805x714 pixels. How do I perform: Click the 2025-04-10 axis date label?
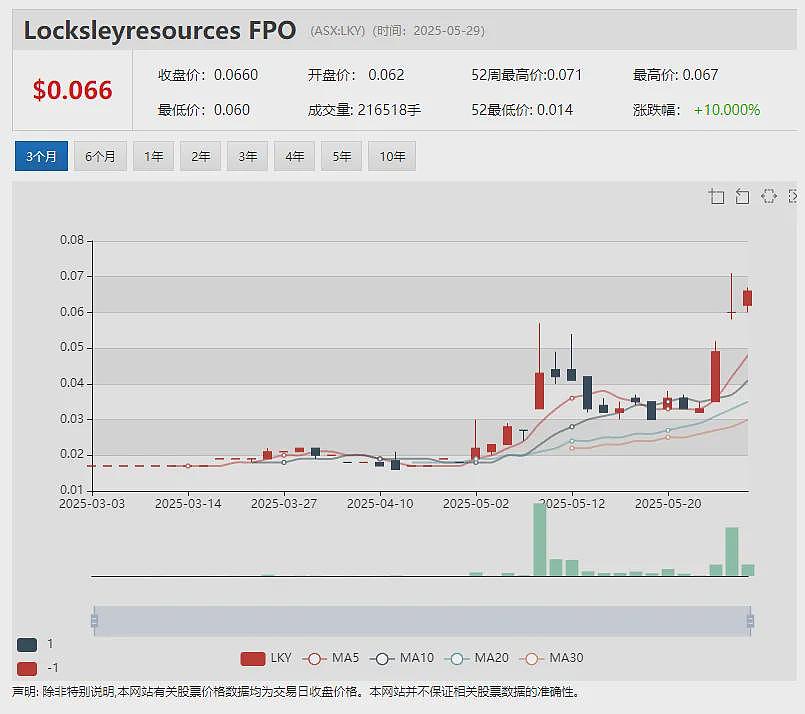click(380, 504)
